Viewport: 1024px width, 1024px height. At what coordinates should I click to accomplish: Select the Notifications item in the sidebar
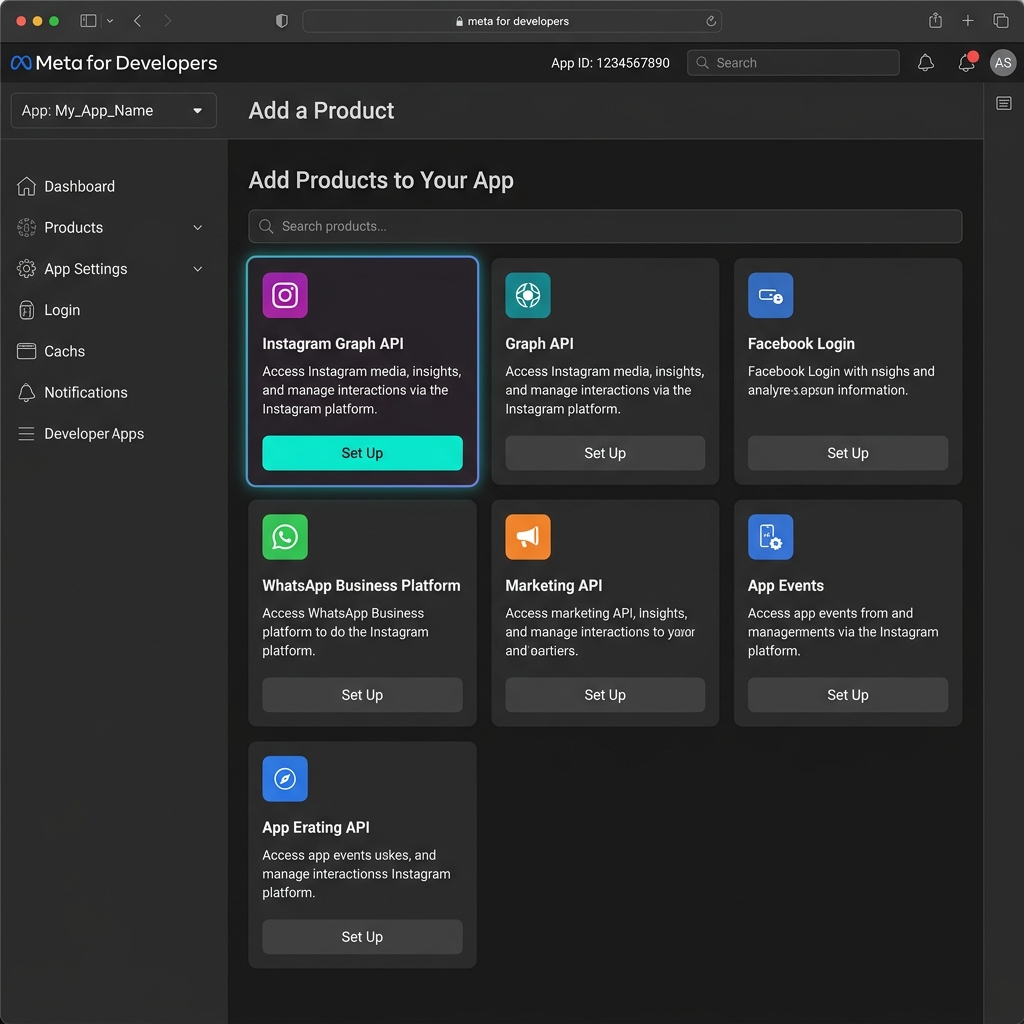85,392
